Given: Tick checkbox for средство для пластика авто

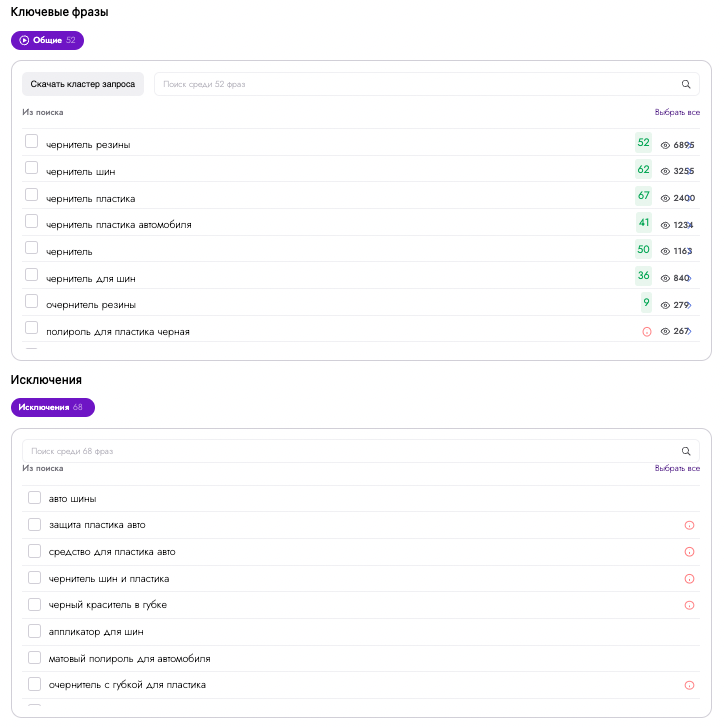Looking at the screenshot, I should (34, 551).
